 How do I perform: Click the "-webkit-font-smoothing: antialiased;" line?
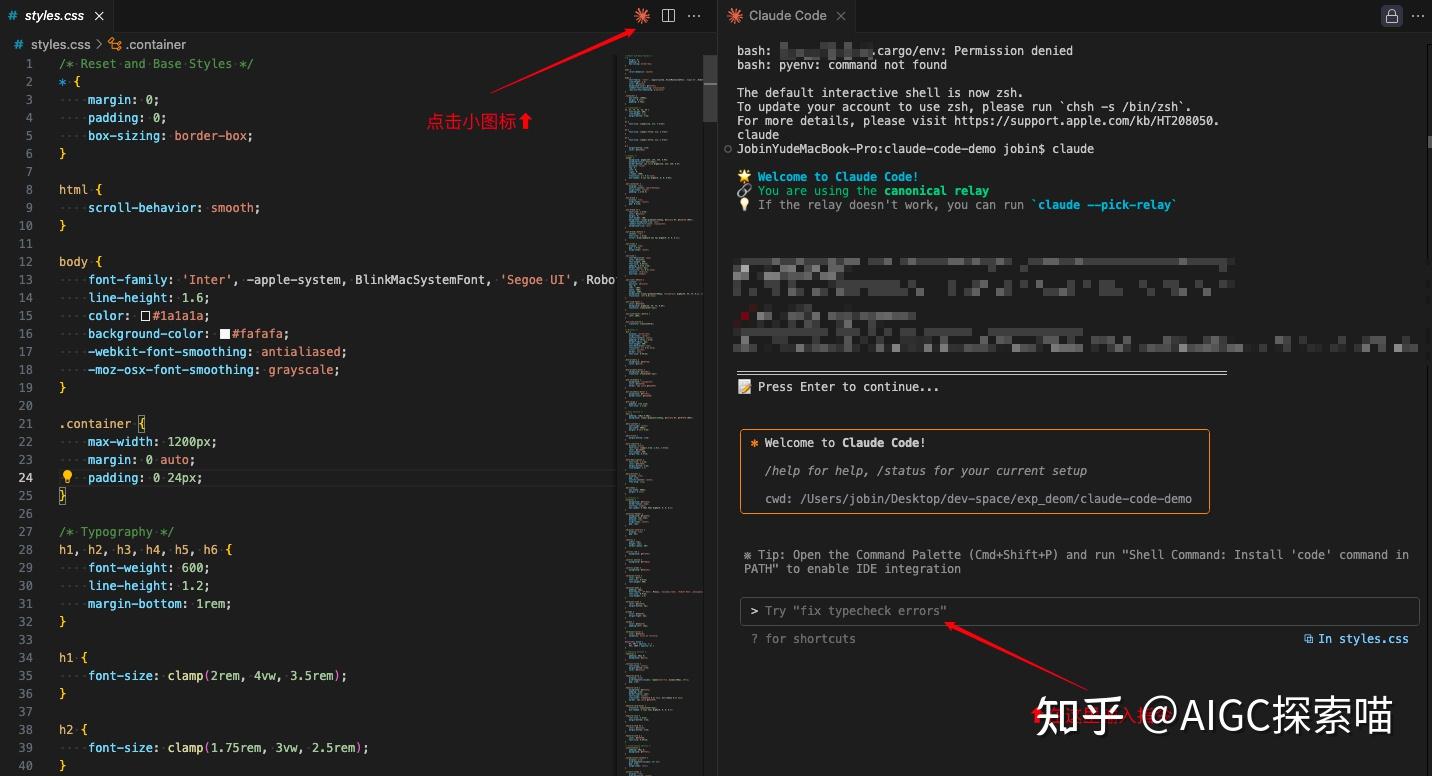coord(217,352)
